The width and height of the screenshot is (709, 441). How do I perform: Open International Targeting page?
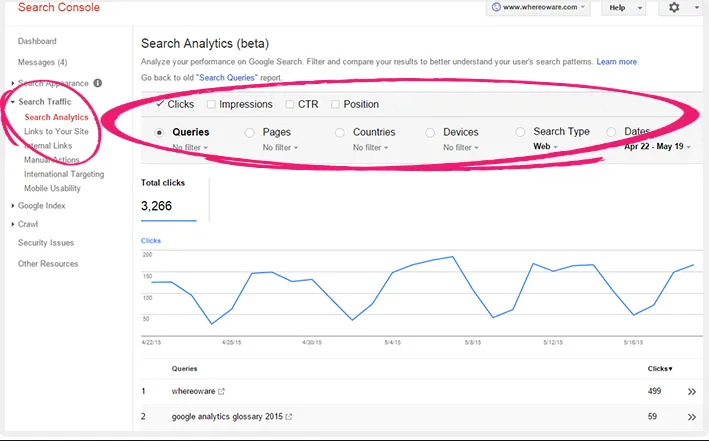tap(64, 174)
